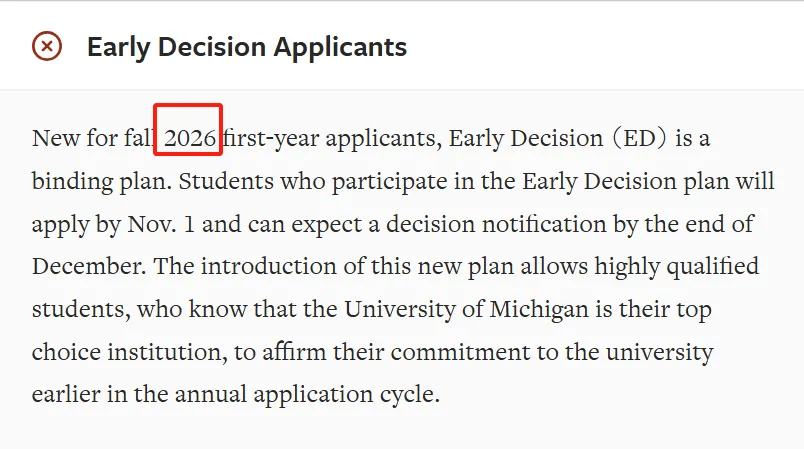Click the Early Decision Applicants heading
This screenshot has height=449, width=804.
pos(247,47)
